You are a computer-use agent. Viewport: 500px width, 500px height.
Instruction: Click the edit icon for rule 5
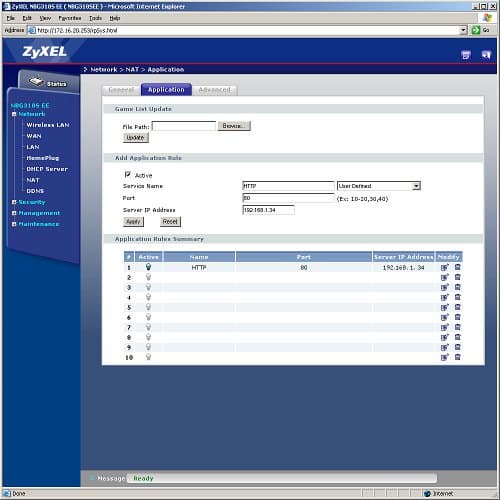point(445,307)
